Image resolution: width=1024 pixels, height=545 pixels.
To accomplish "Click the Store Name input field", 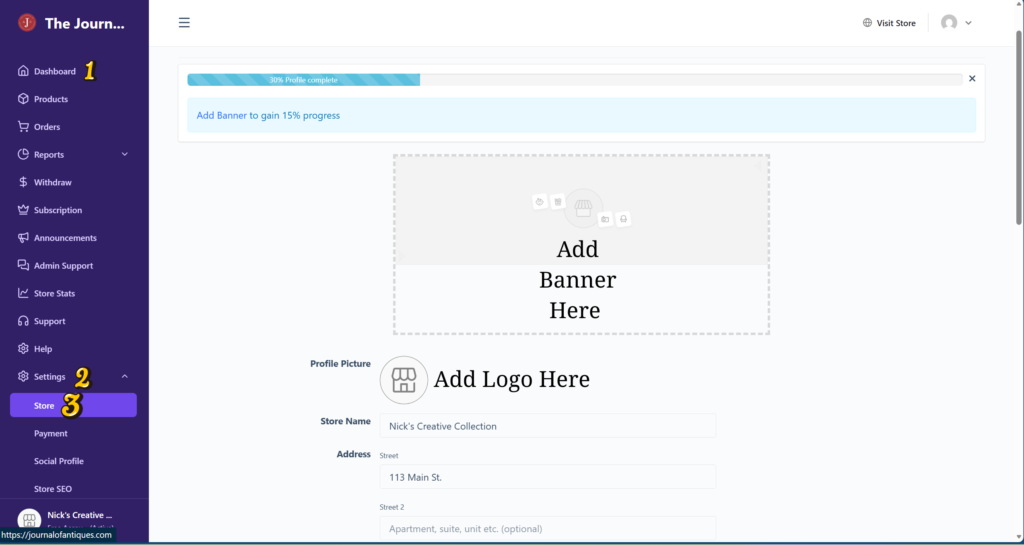I will pos(547,426).
